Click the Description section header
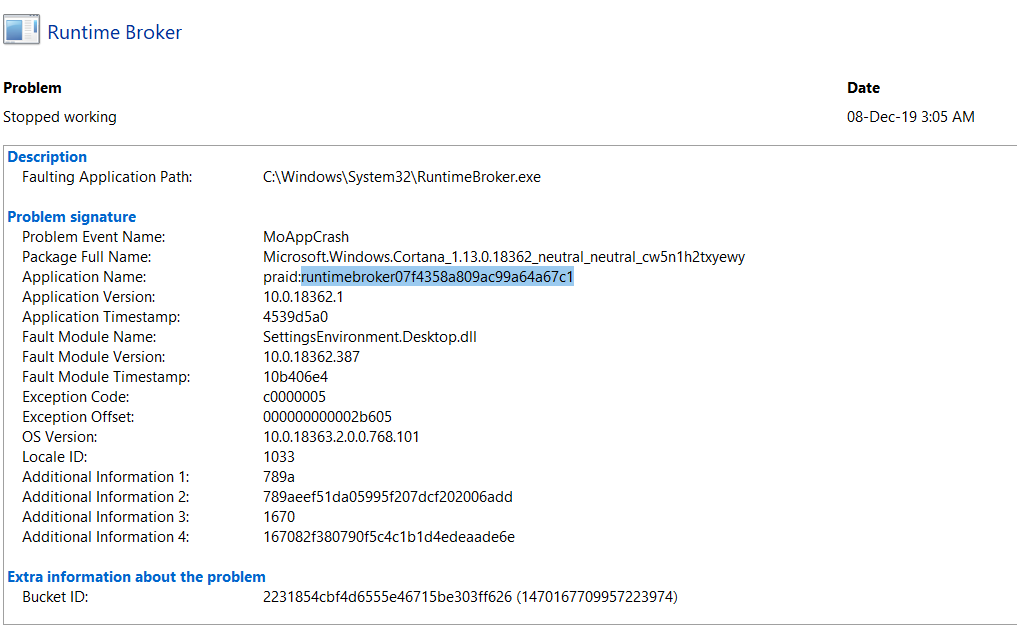 coord(47,157)
